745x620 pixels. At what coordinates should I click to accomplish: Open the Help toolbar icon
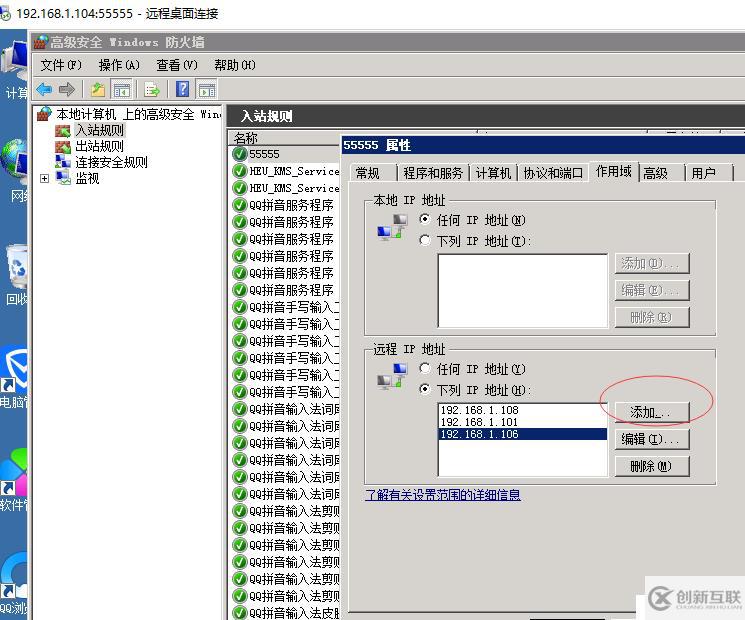point(182,89)
